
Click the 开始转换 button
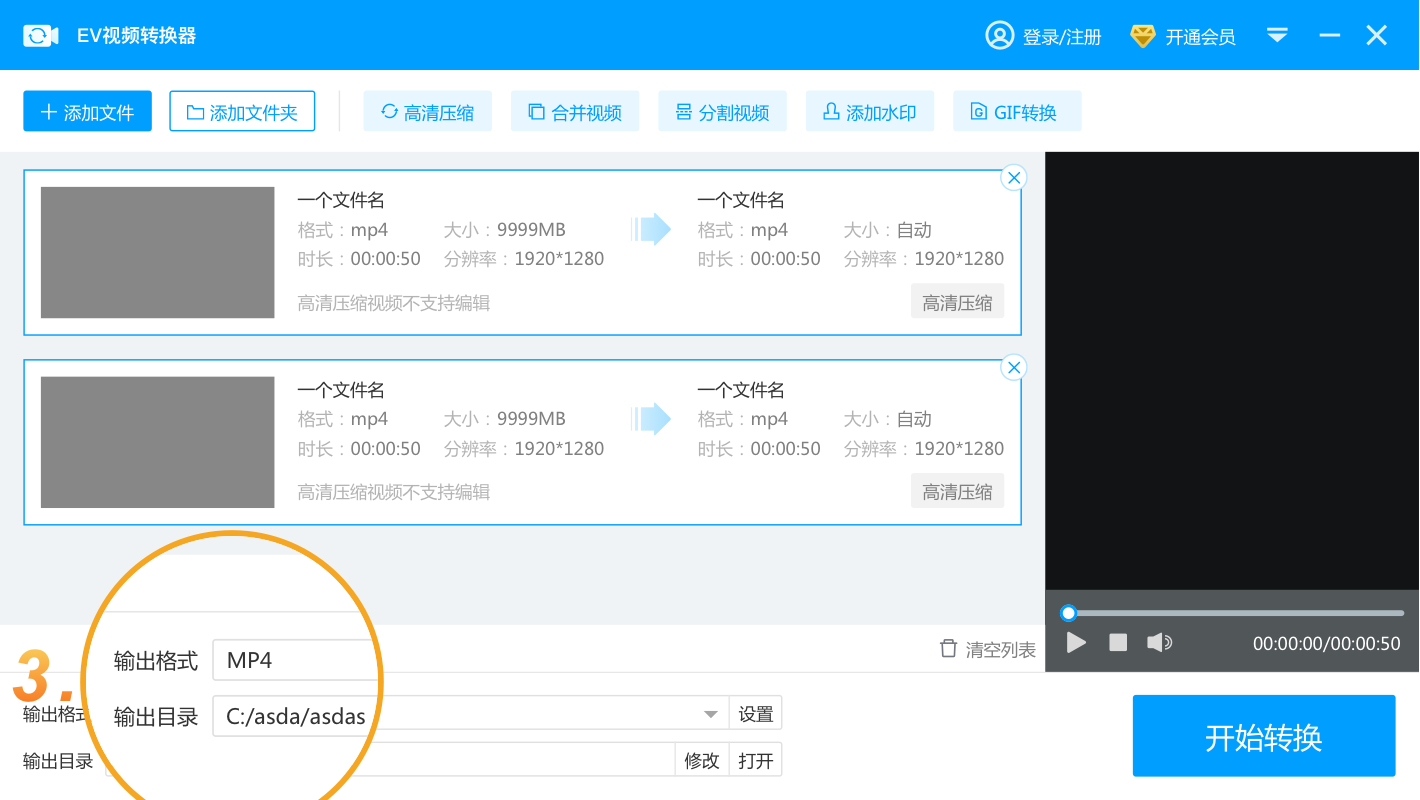coord(1263,737)
